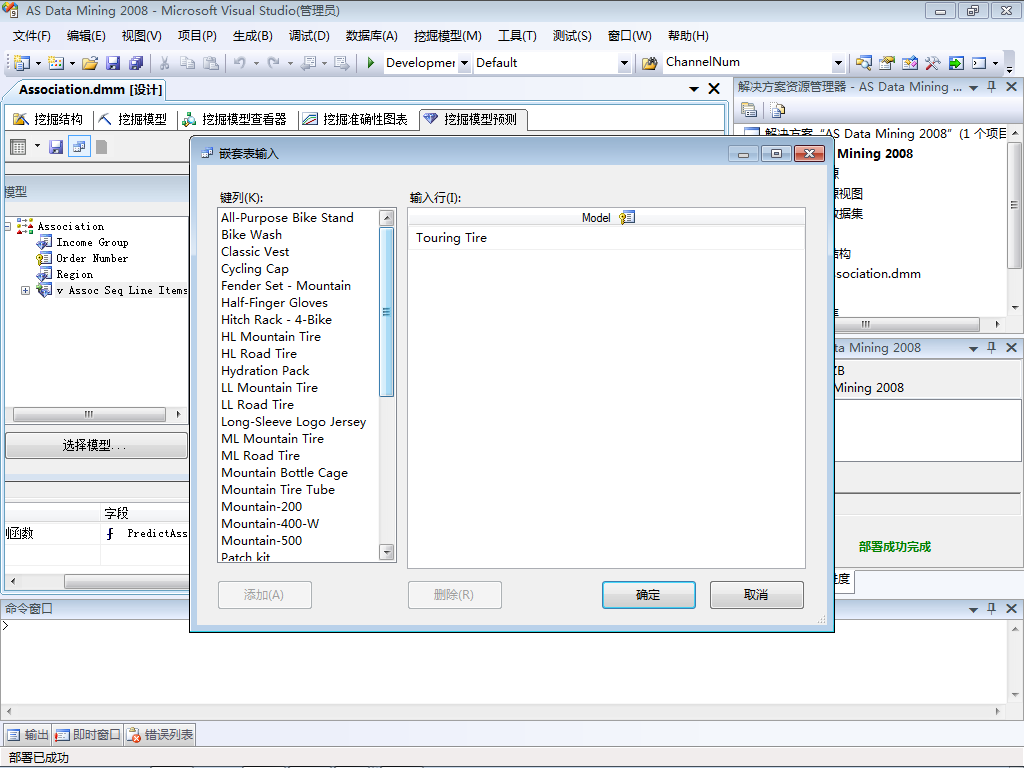Expand the v Assoc Seq Line Items node

pyautogui.click(x=25, y=290)
